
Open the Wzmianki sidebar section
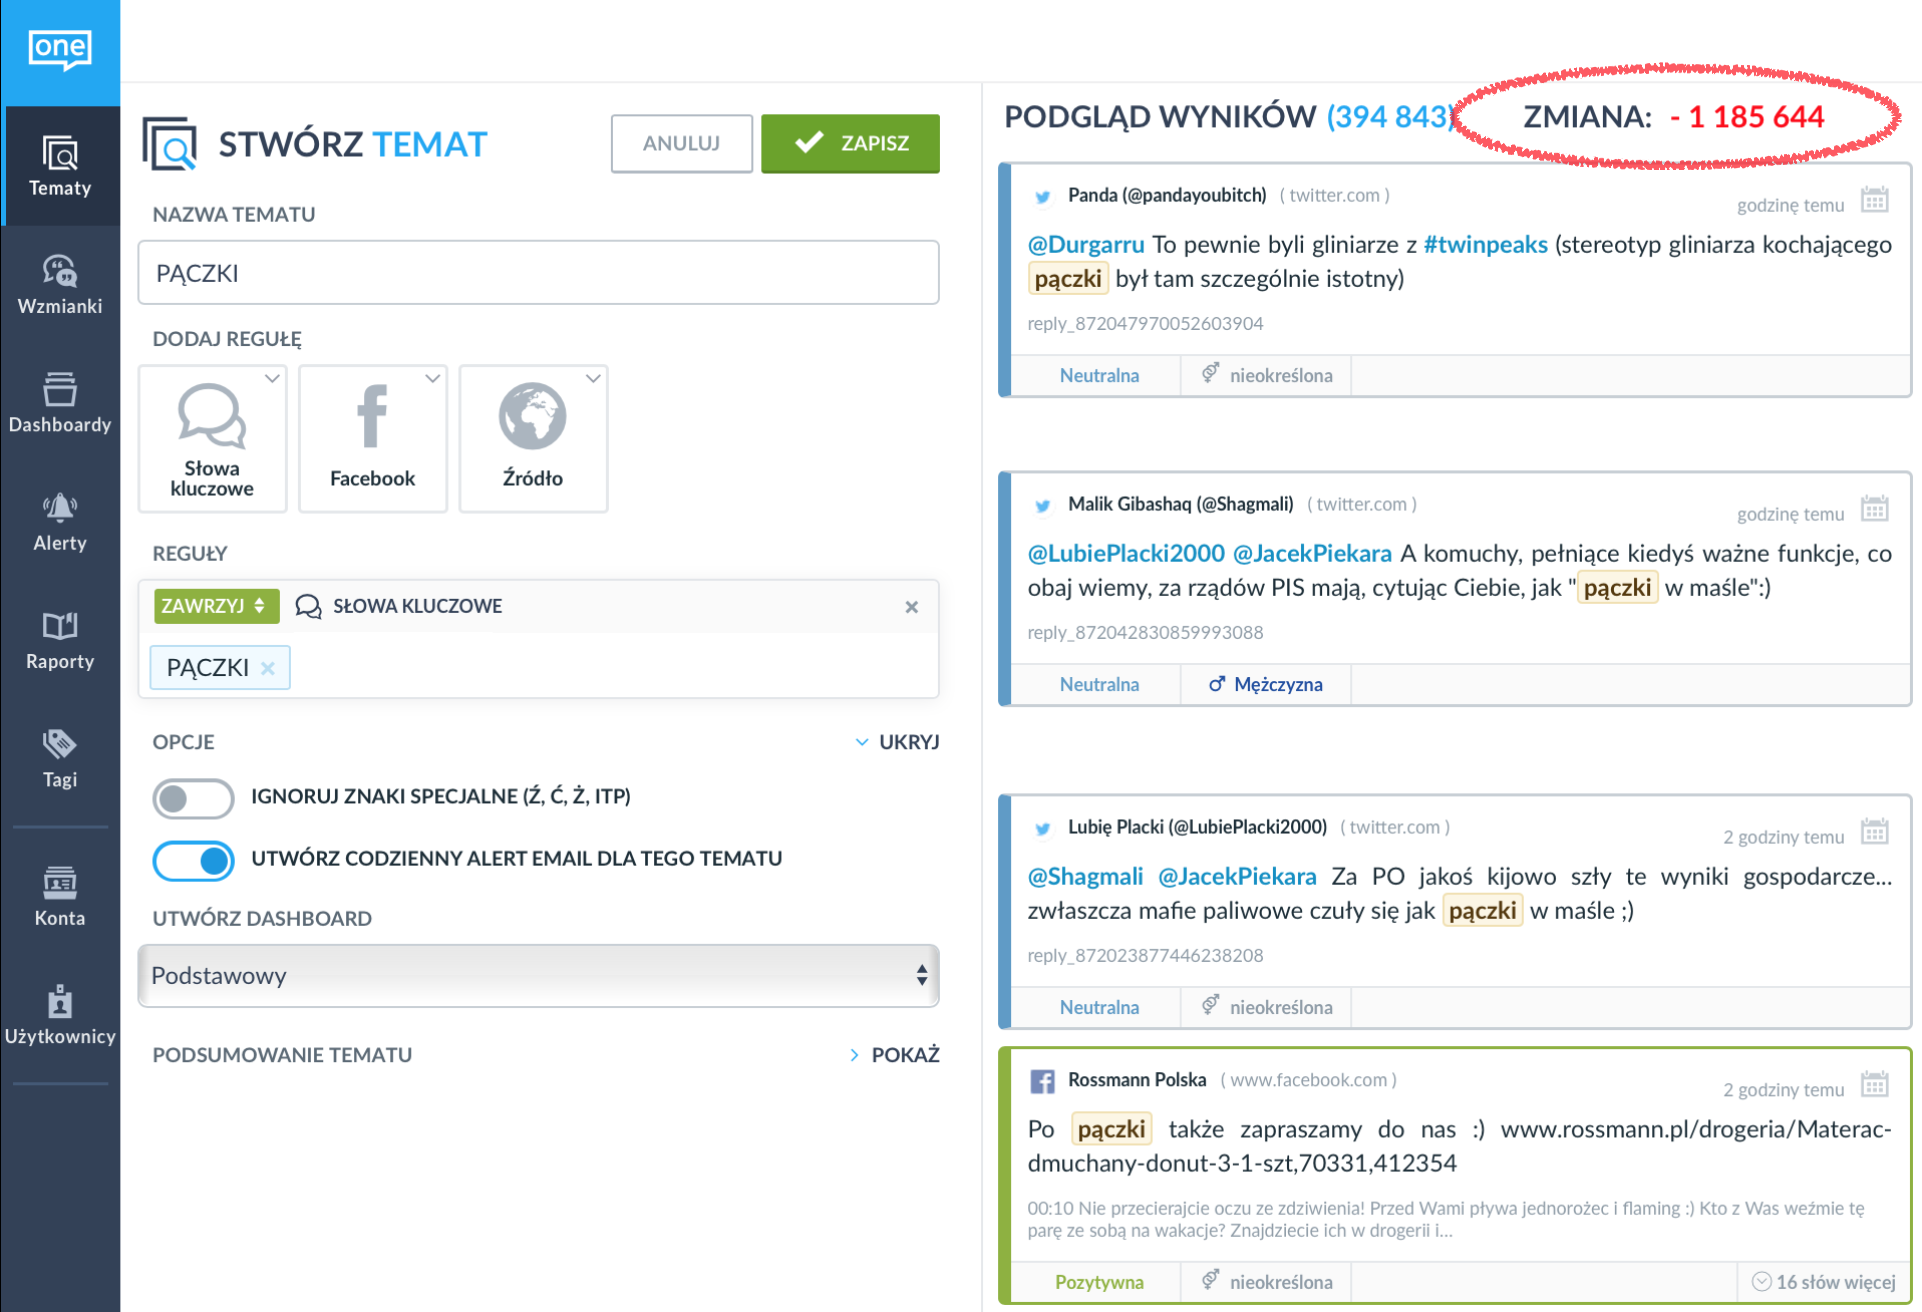click(59, 284)
